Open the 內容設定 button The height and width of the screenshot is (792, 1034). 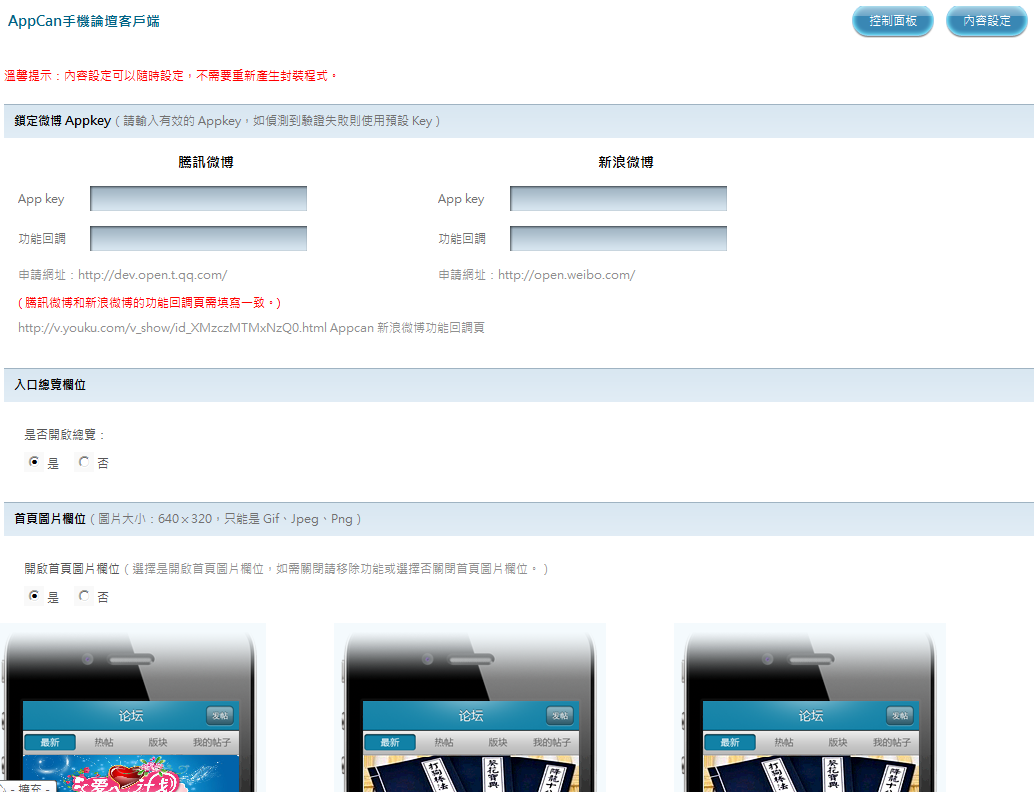pos(987,21)
